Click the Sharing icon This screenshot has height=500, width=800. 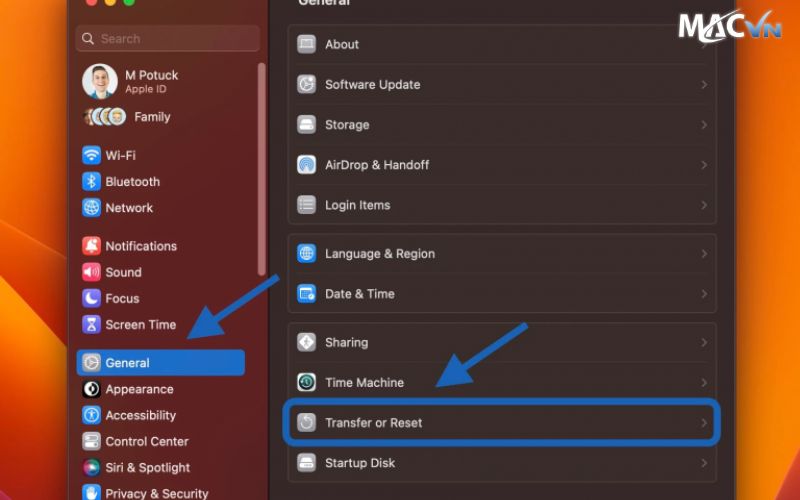coord(307,342)
